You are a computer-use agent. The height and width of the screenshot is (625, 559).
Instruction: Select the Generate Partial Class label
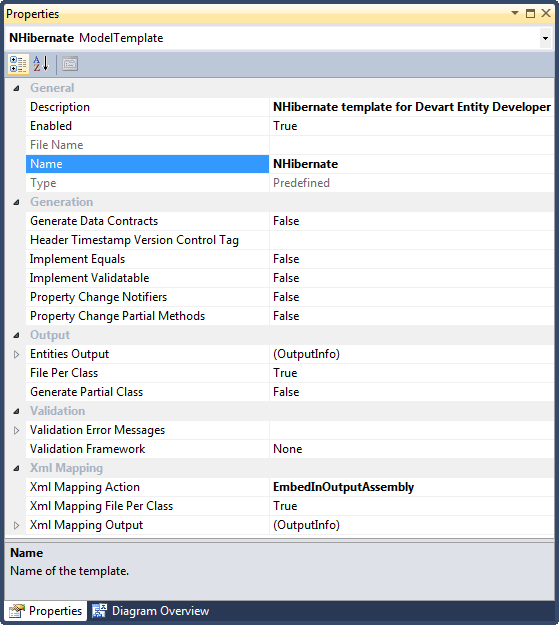point(87,392)
